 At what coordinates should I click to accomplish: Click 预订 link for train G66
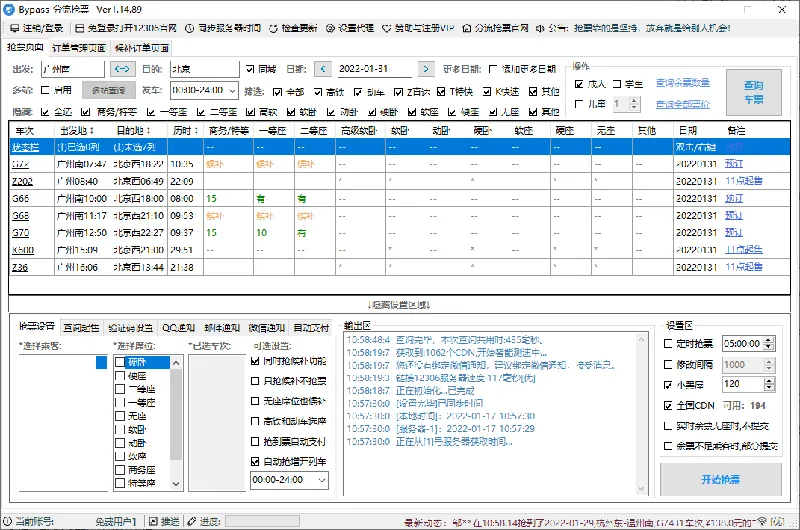pyautogui.click(x=734, y=198)
